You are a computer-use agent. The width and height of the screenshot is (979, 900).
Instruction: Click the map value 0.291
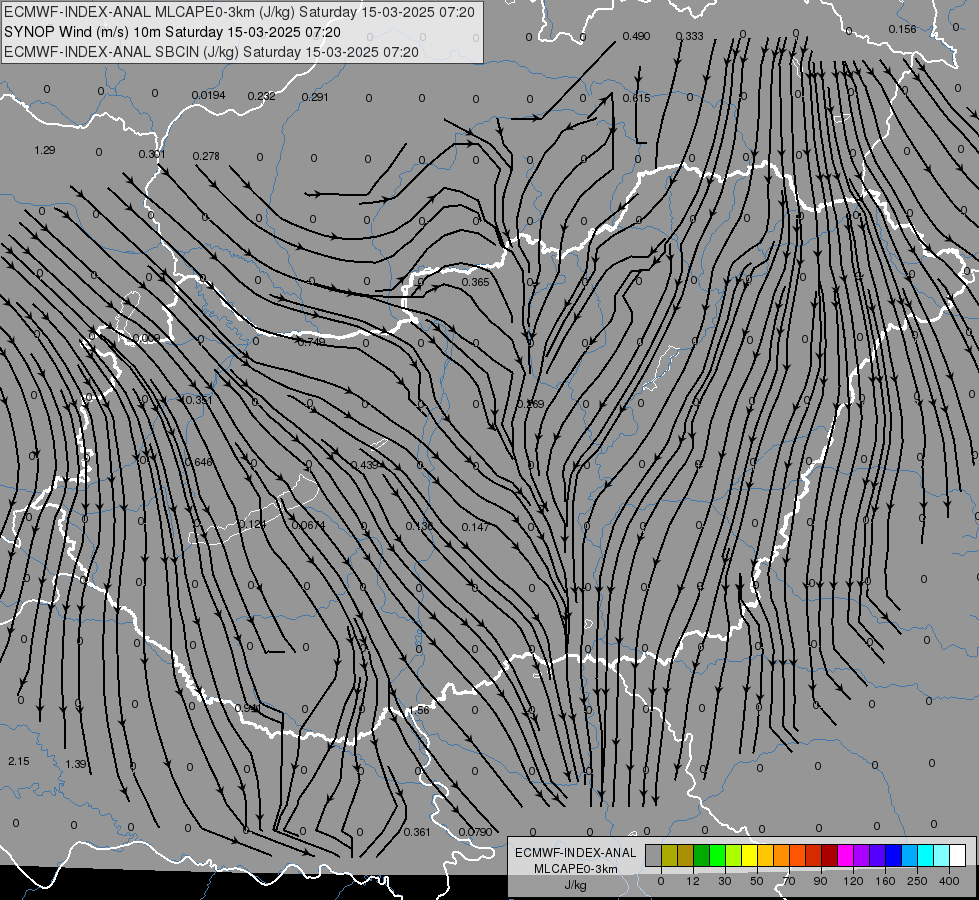315,97
